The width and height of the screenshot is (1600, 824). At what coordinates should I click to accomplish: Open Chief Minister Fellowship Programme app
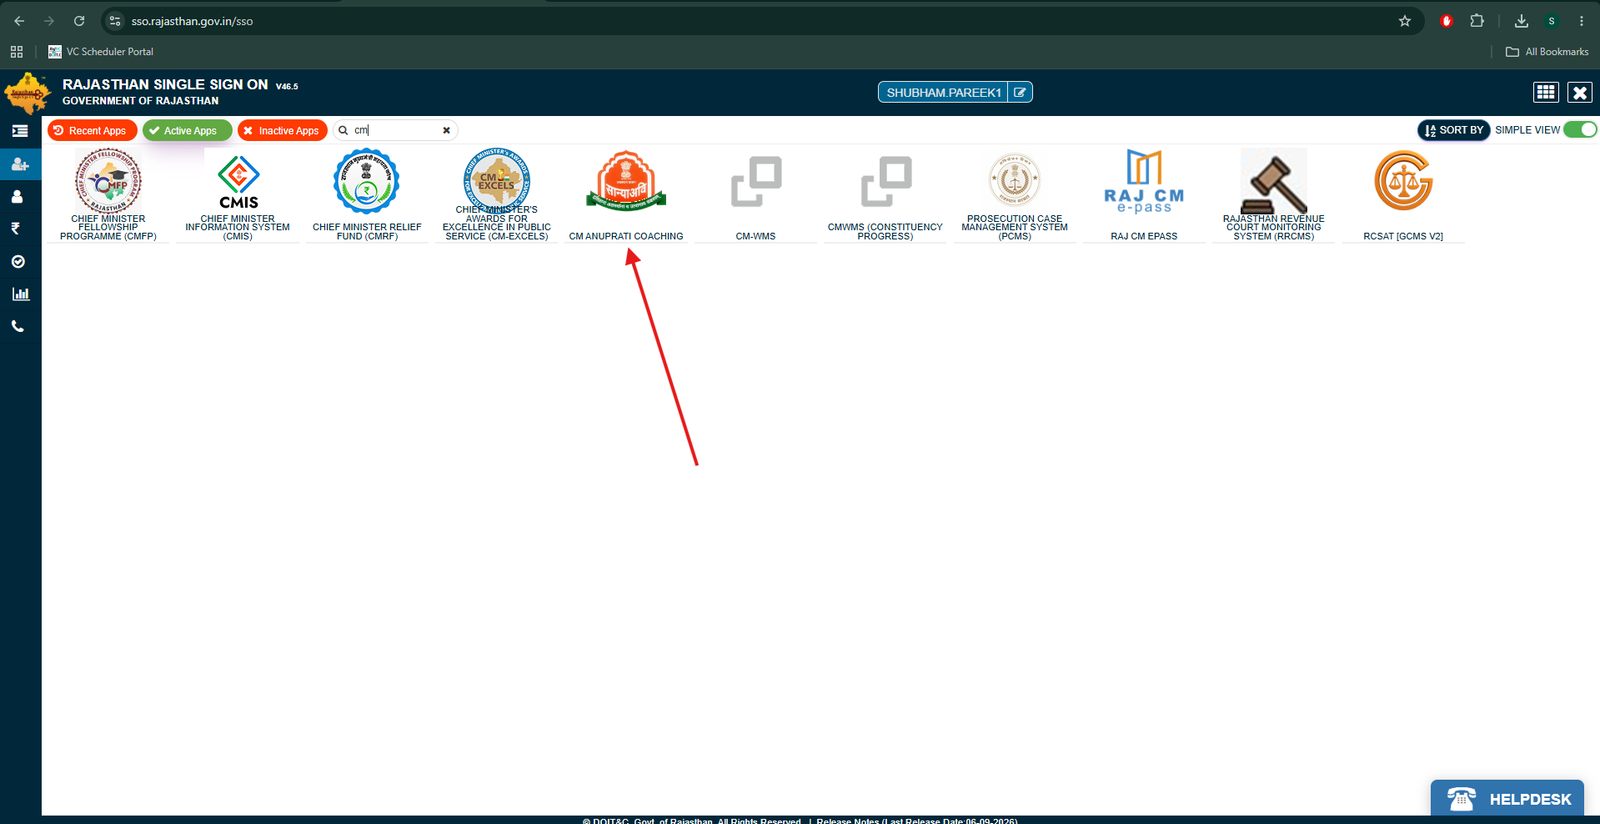coord(108,195)
